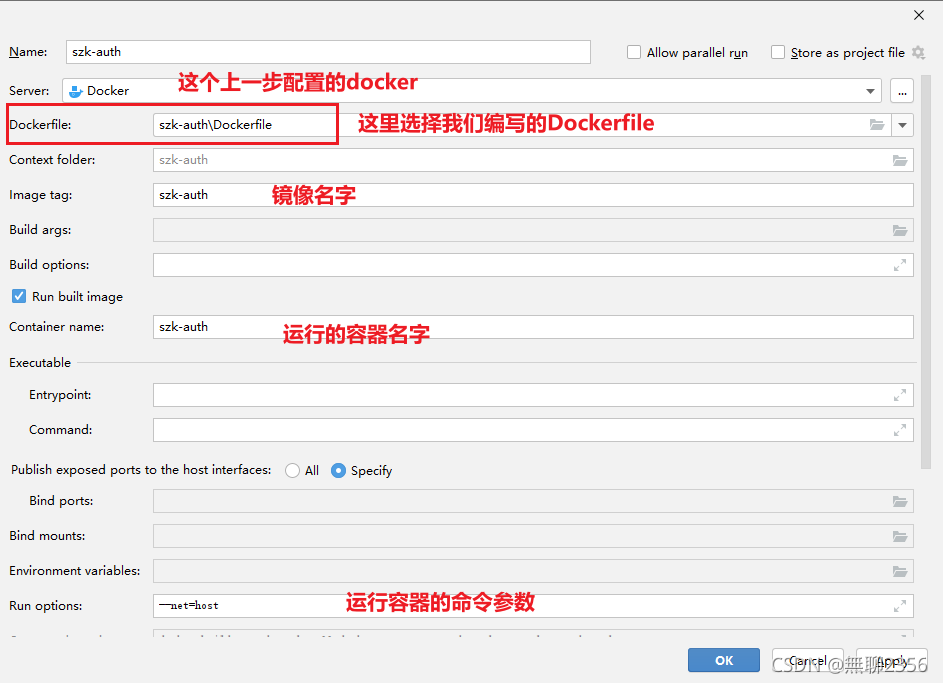Click the Build args folder browse icon
The image size is (943, 683).
[901, 230]
